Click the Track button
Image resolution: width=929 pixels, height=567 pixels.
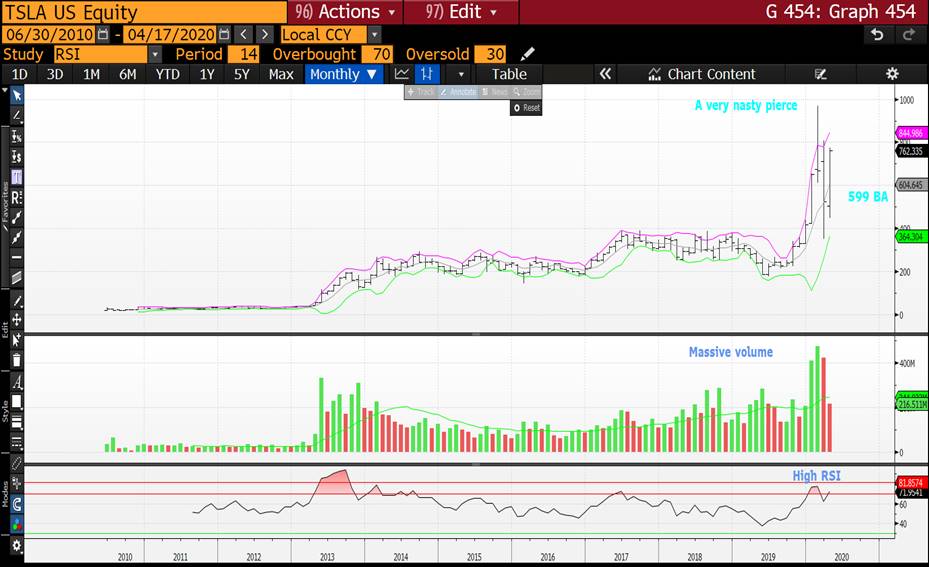tap(421, 92)
